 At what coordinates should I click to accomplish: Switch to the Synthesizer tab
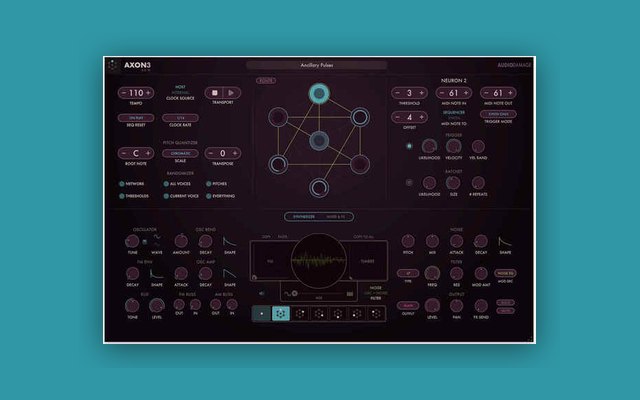pos(304,217)
